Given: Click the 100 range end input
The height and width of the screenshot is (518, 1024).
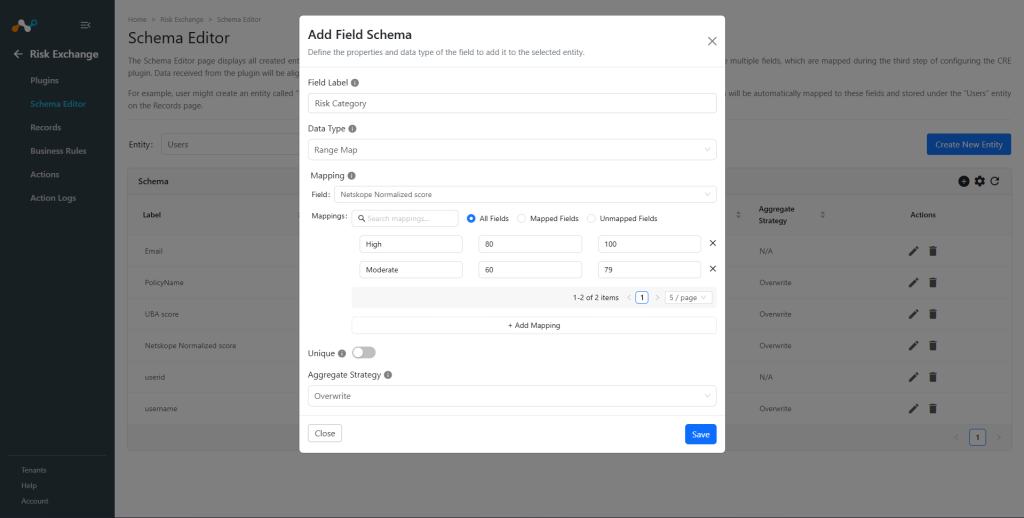Looking at the screenshot, I should [649, 244].
